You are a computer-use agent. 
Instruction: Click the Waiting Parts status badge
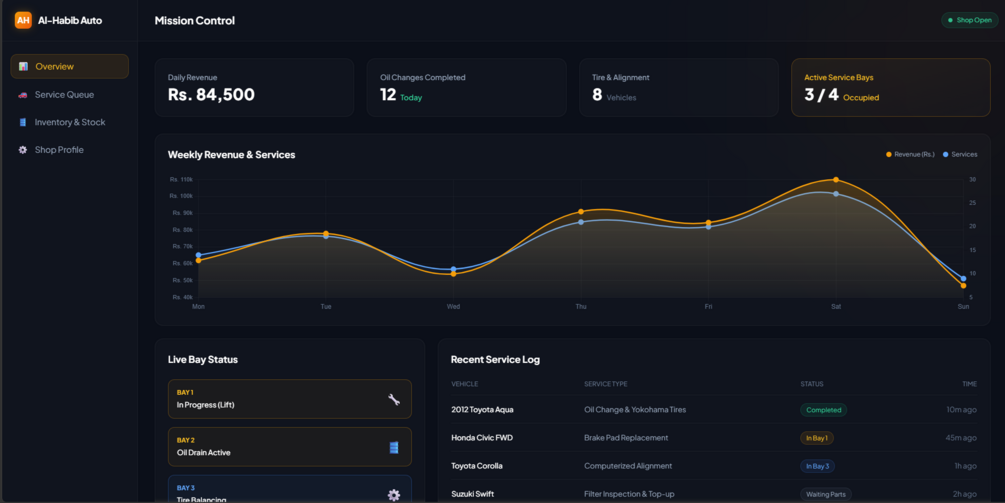tap(826, 495)
